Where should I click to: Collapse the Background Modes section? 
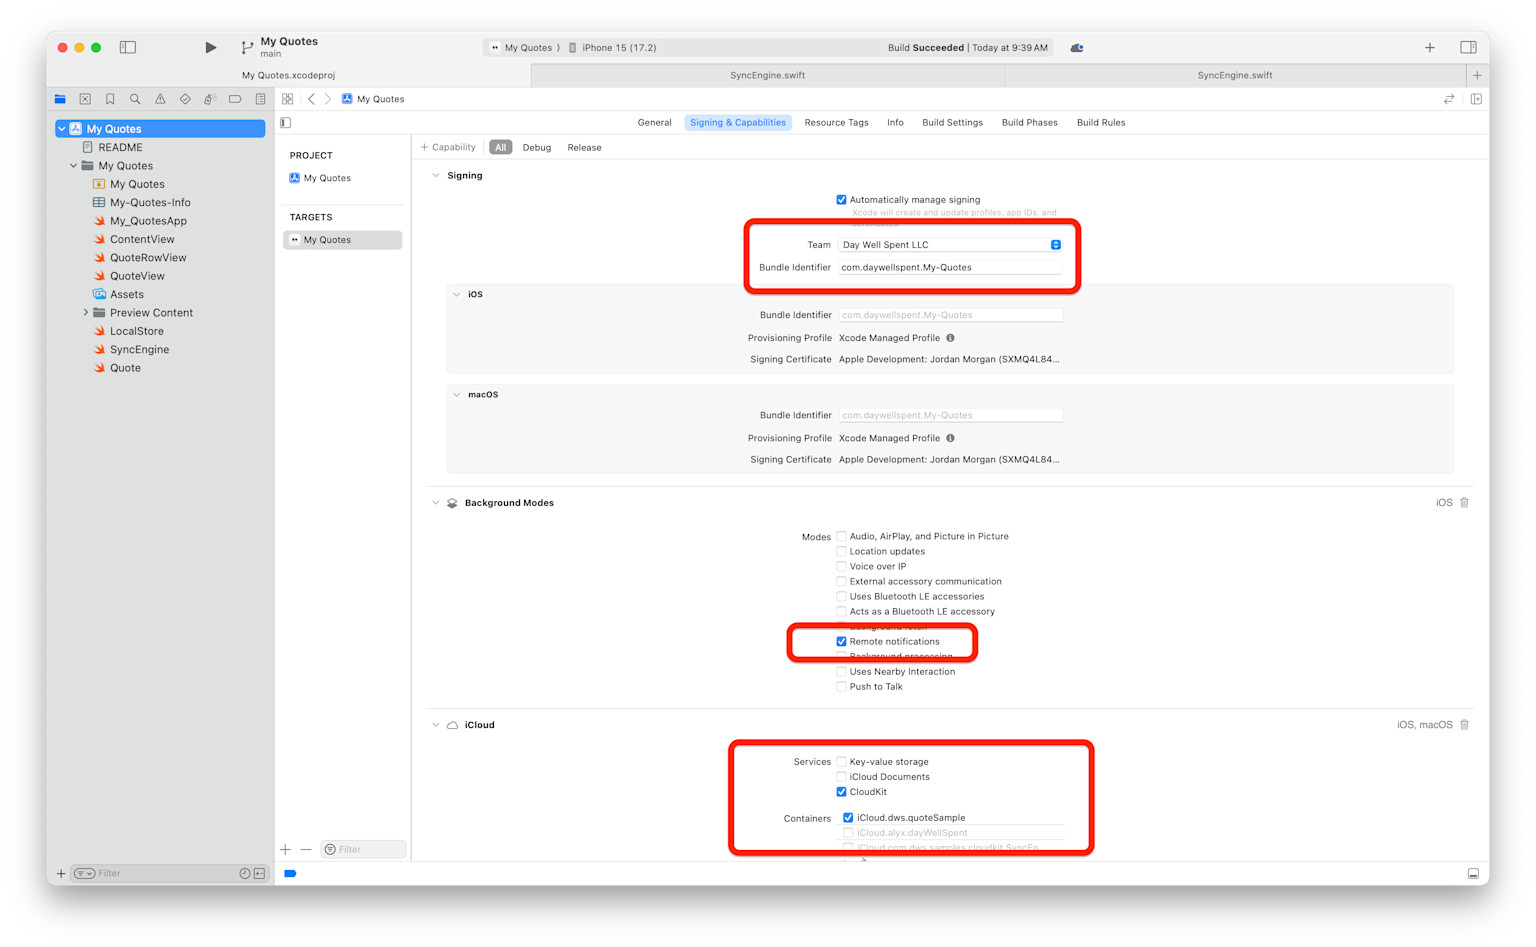click(x=436, y=503)
